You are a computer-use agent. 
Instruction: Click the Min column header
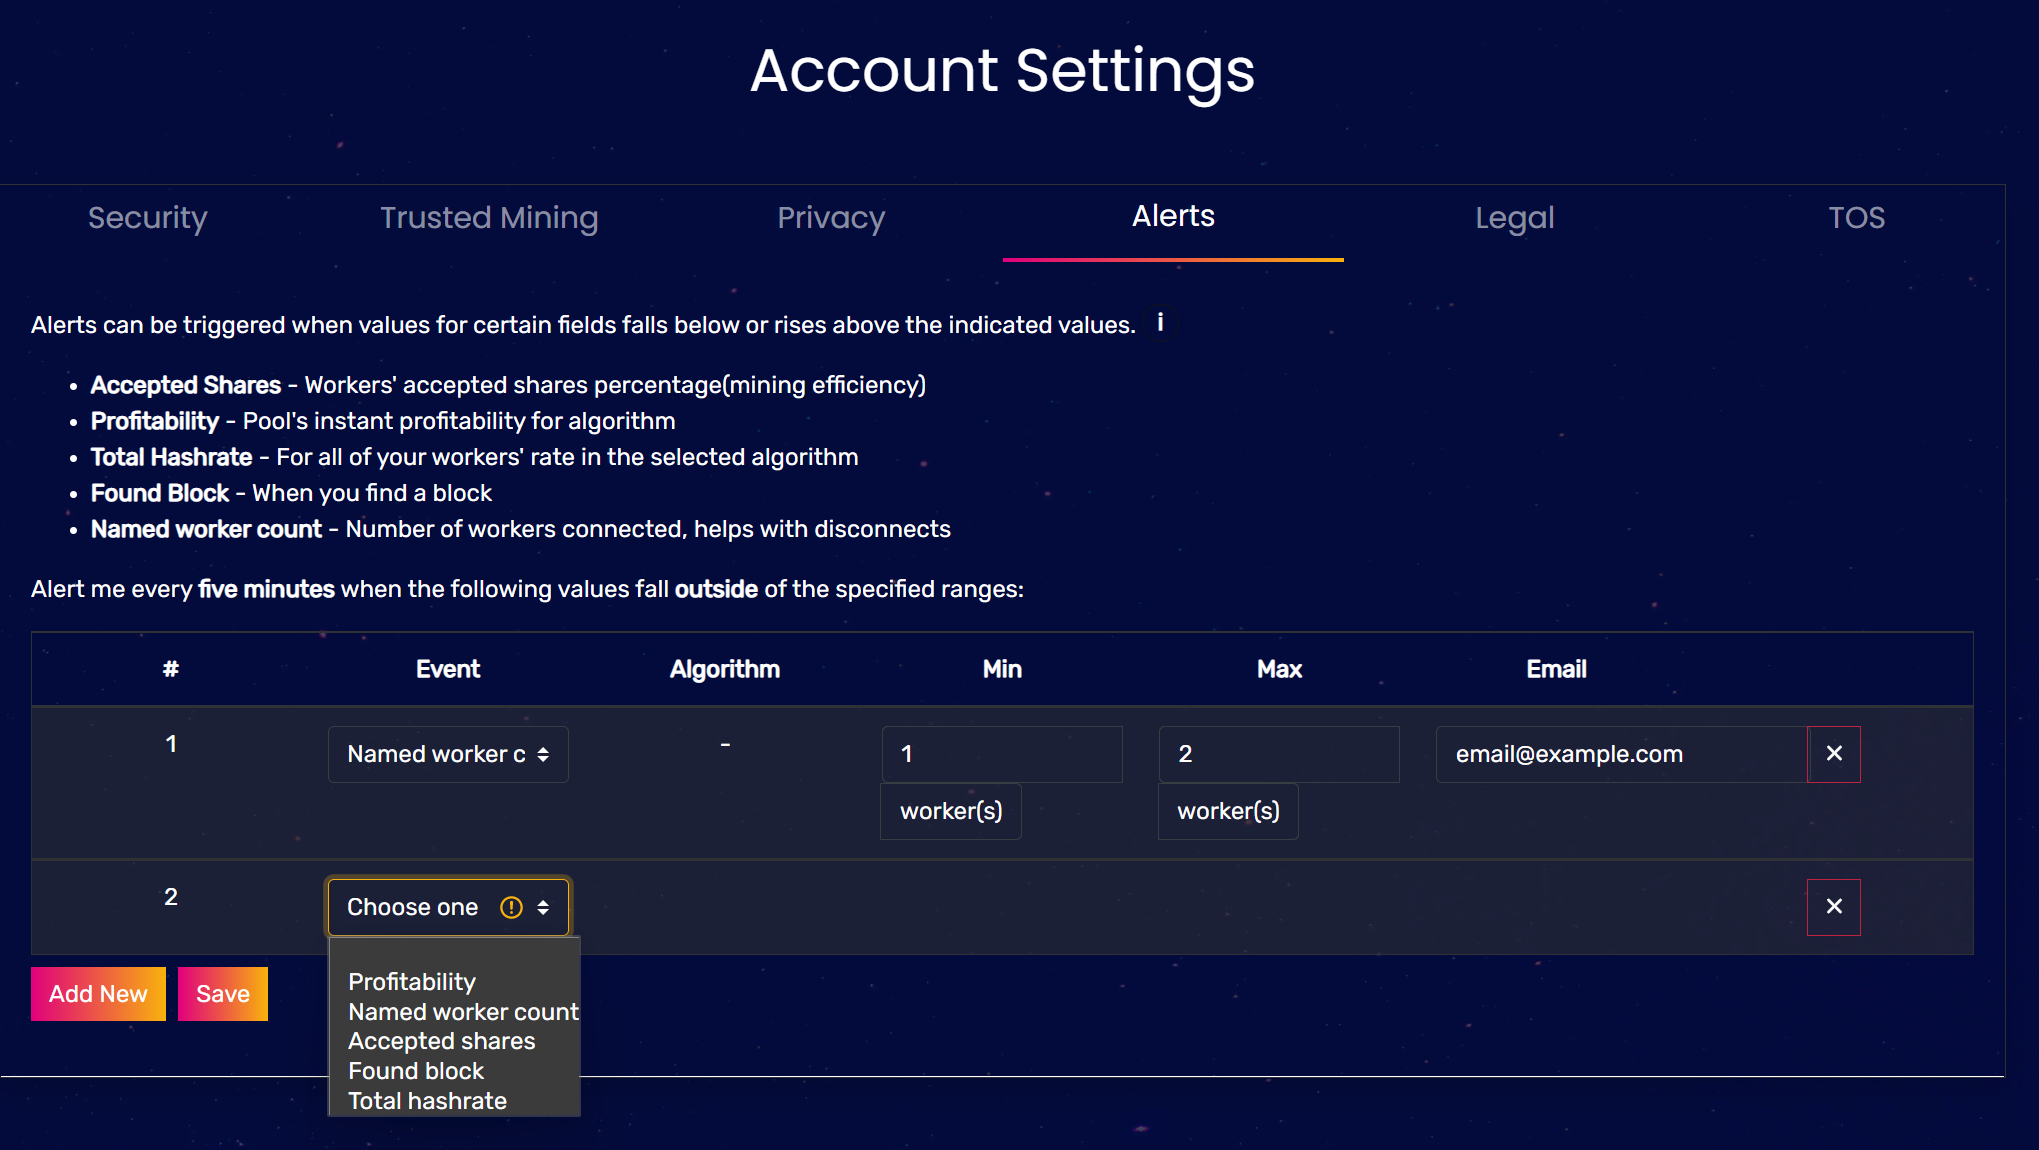pos(1002,669)
